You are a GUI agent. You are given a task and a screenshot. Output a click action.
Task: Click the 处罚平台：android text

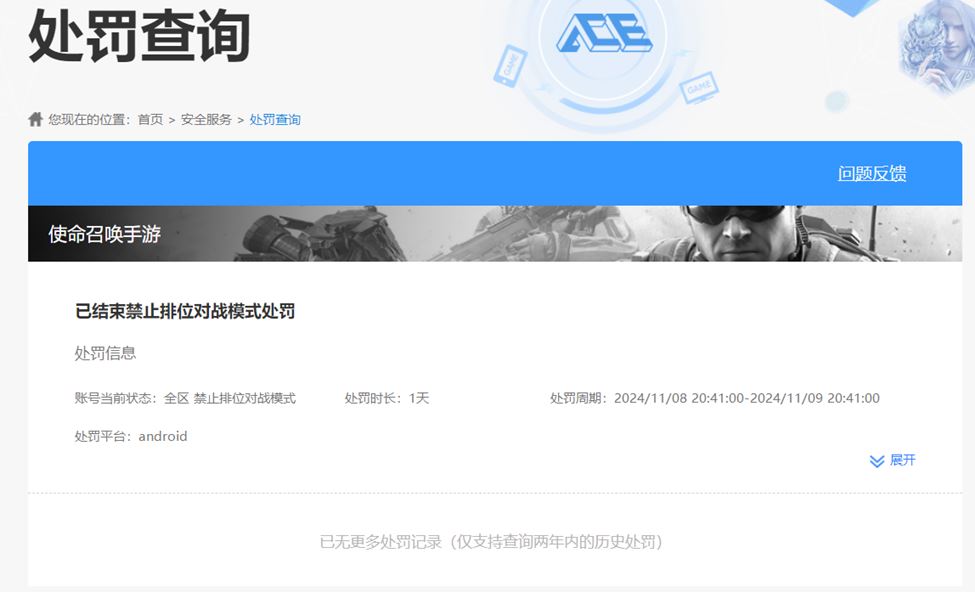pyautogui.click(x=131, y=436)
